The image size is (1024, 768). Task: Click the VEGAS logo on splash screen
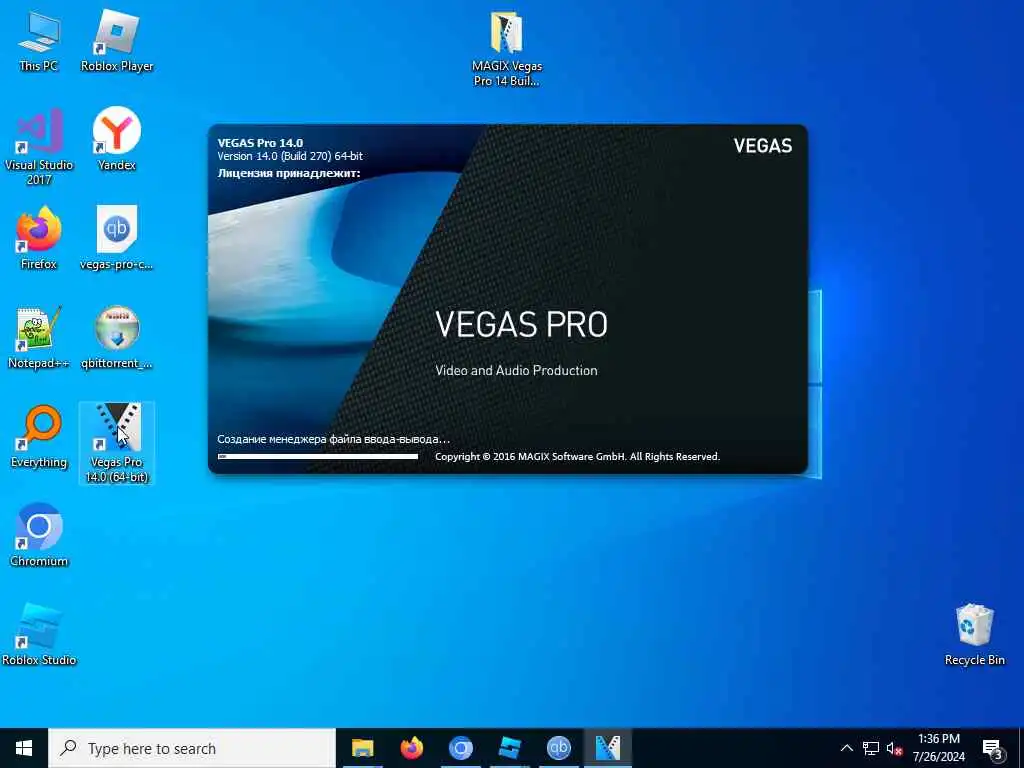[763, 146]
